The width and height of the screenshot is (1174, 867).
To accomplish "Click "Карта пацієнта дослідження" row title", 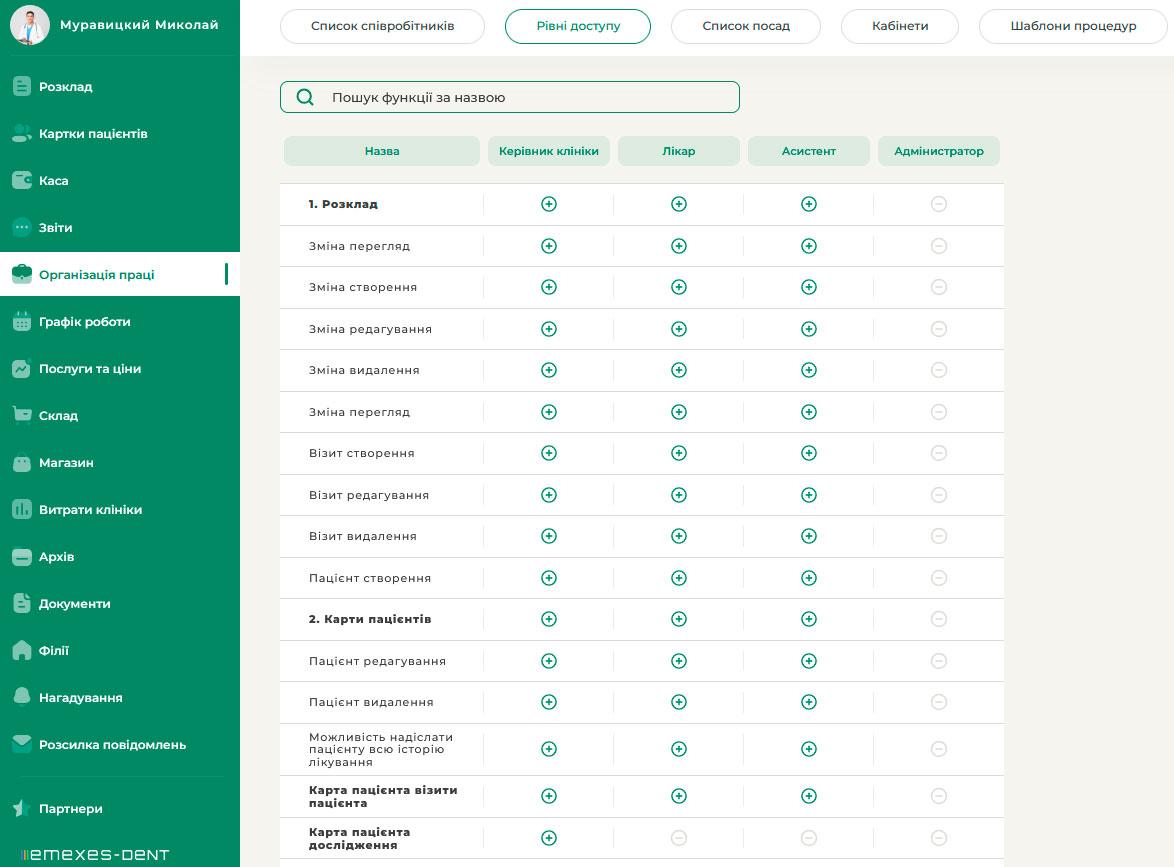I will tap(359, 838).
